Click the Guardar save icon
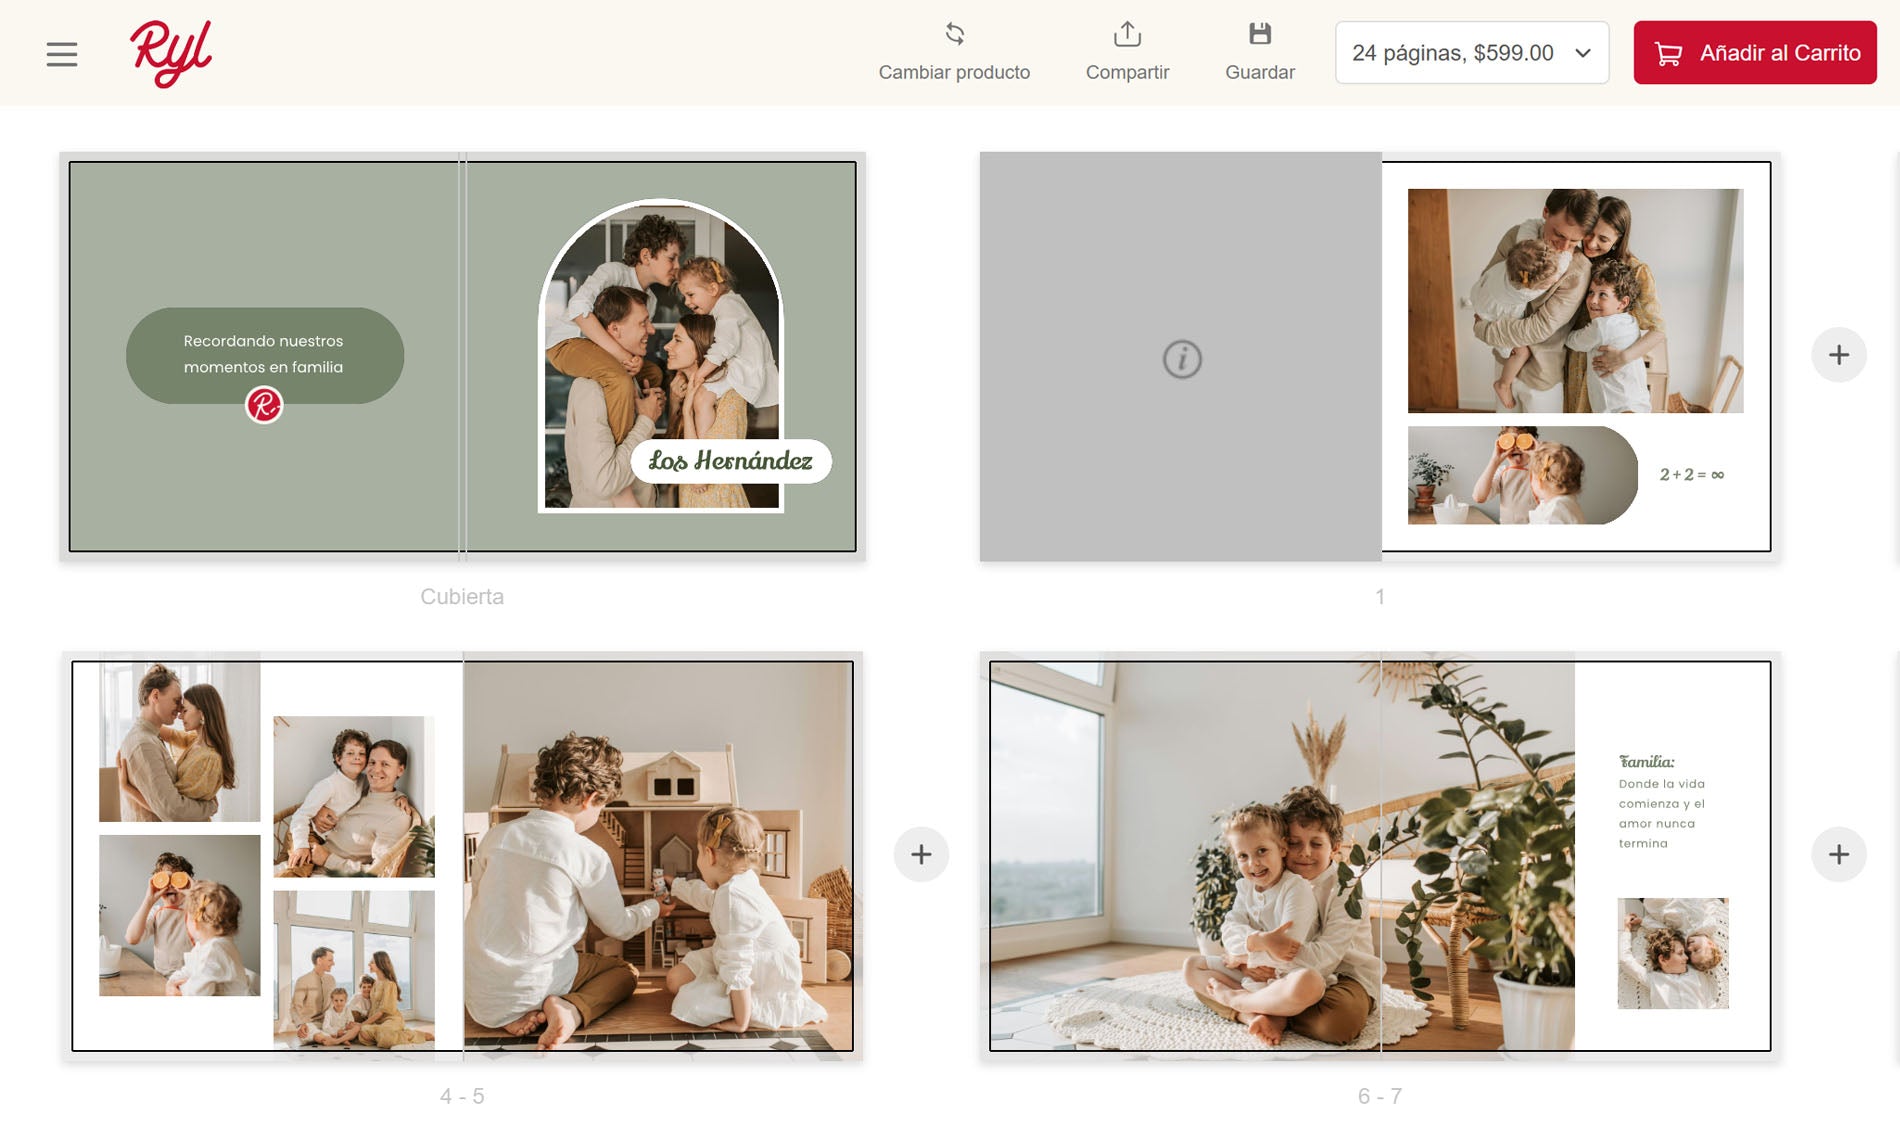This screenshot has width=1900, height=1140. [x=1259, y=35]
